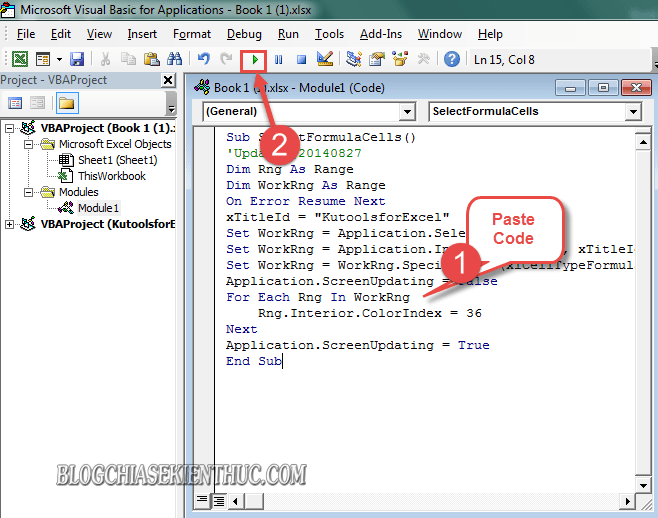Save the workbook with the floppy icon
Screen dimensions: 658x518
pos(77,59)
